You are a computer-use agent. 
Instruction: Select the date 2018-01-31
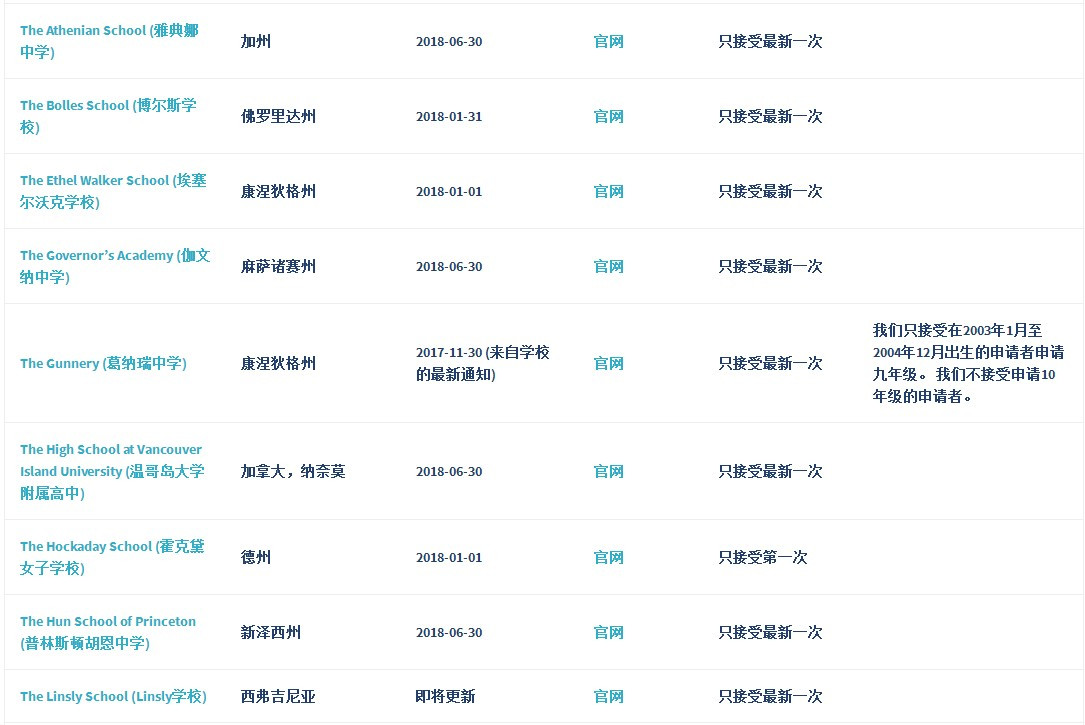tap(449, 116)
